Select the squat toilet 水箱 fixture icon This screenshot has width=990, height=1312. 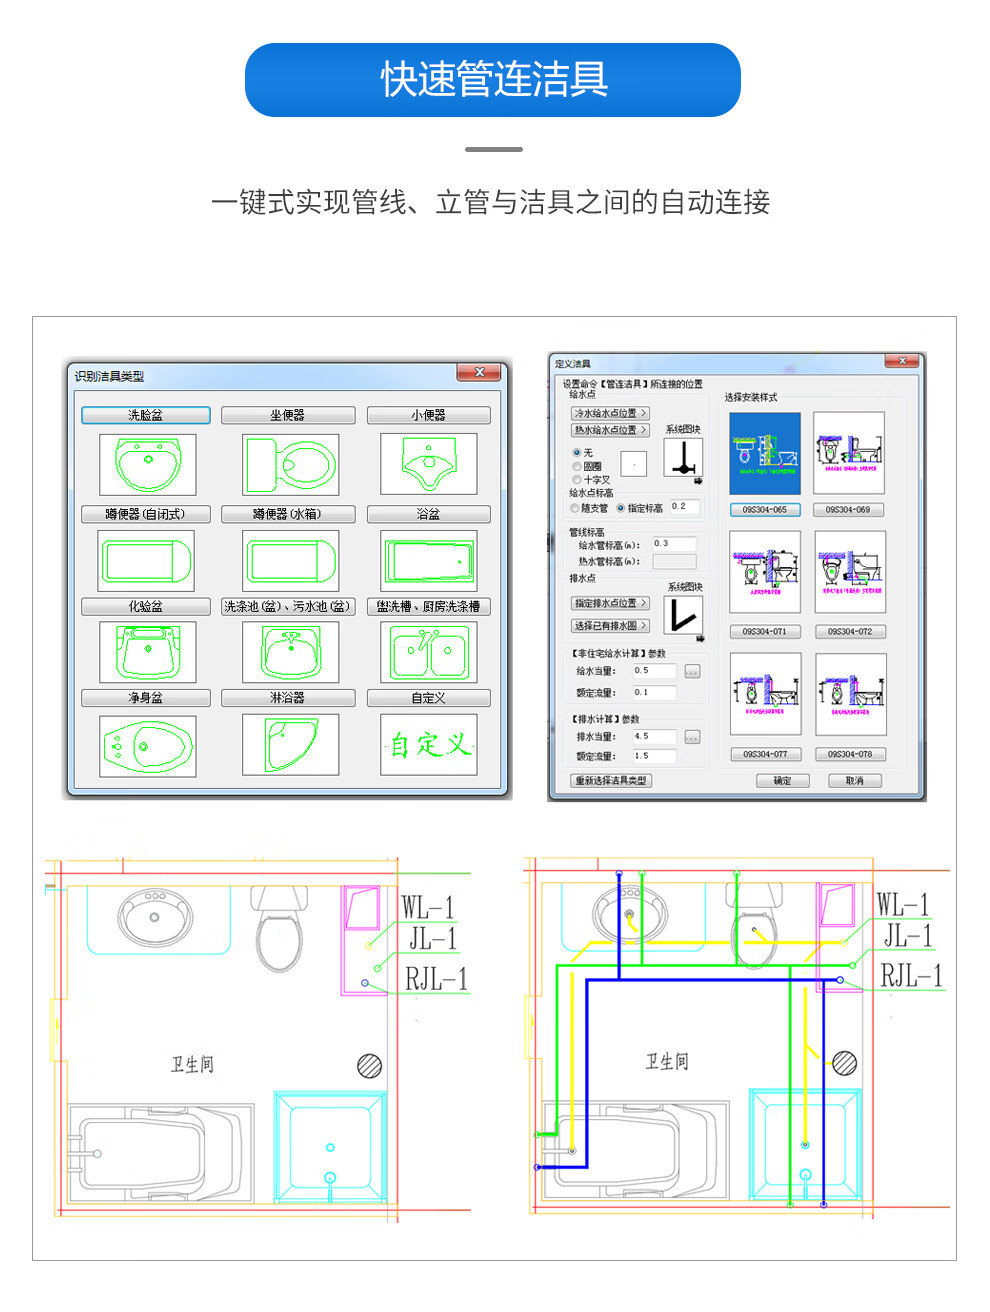click(290, 560)
